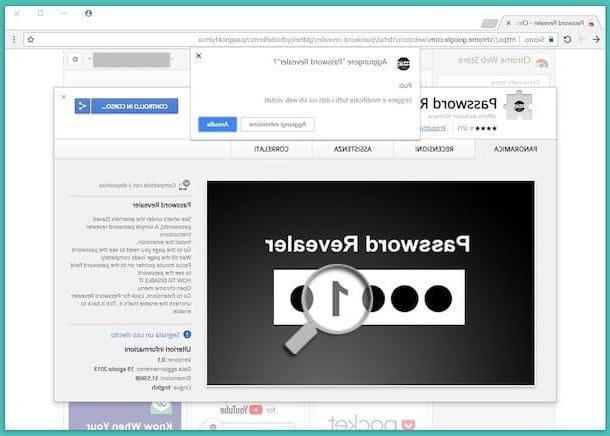
Task: Go to the previous page with the dark arrow
Action: pos(596,39)
